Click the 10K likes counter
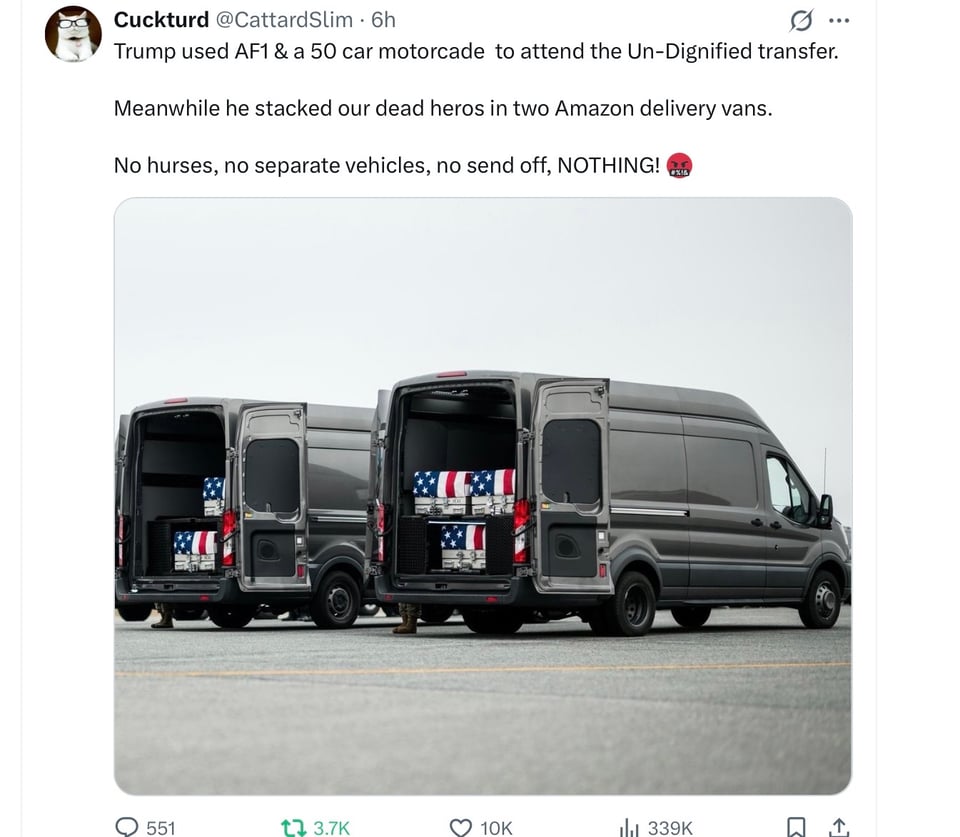The width and height of the screenshot is (960, 837). click(494, 828)
